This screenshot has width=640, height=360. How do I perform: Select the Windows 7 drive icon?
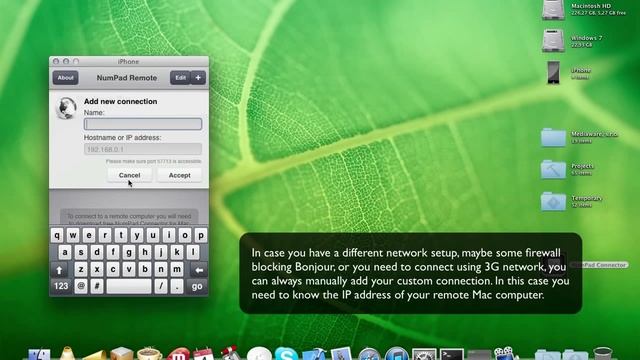(553, 40)
